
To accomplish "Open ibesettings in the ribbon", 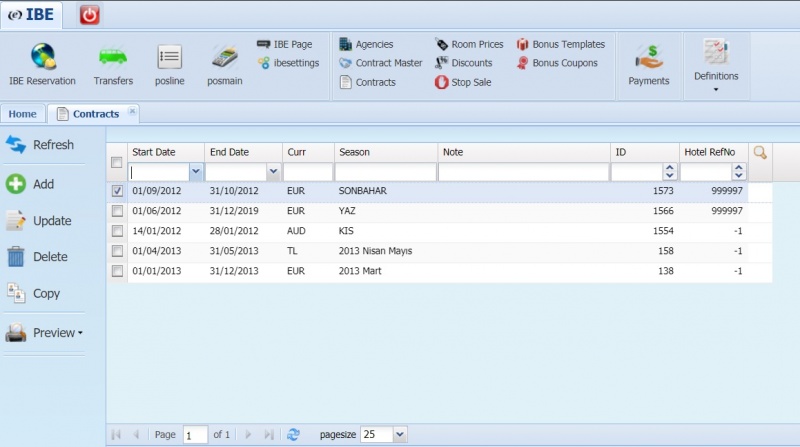I will 288,63.
